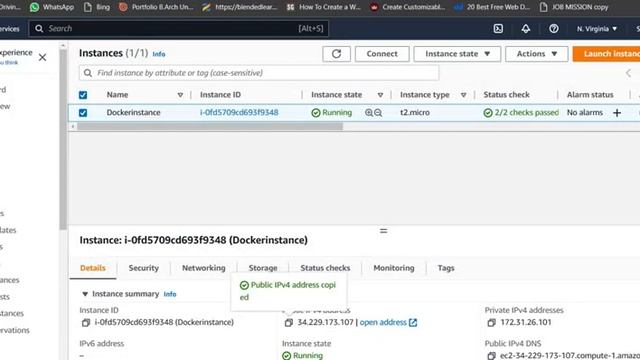The width and height of the screenshot is (640, 360).
Task: Click the Dockerinstance name cell
Action: click(x=133, y=113)
